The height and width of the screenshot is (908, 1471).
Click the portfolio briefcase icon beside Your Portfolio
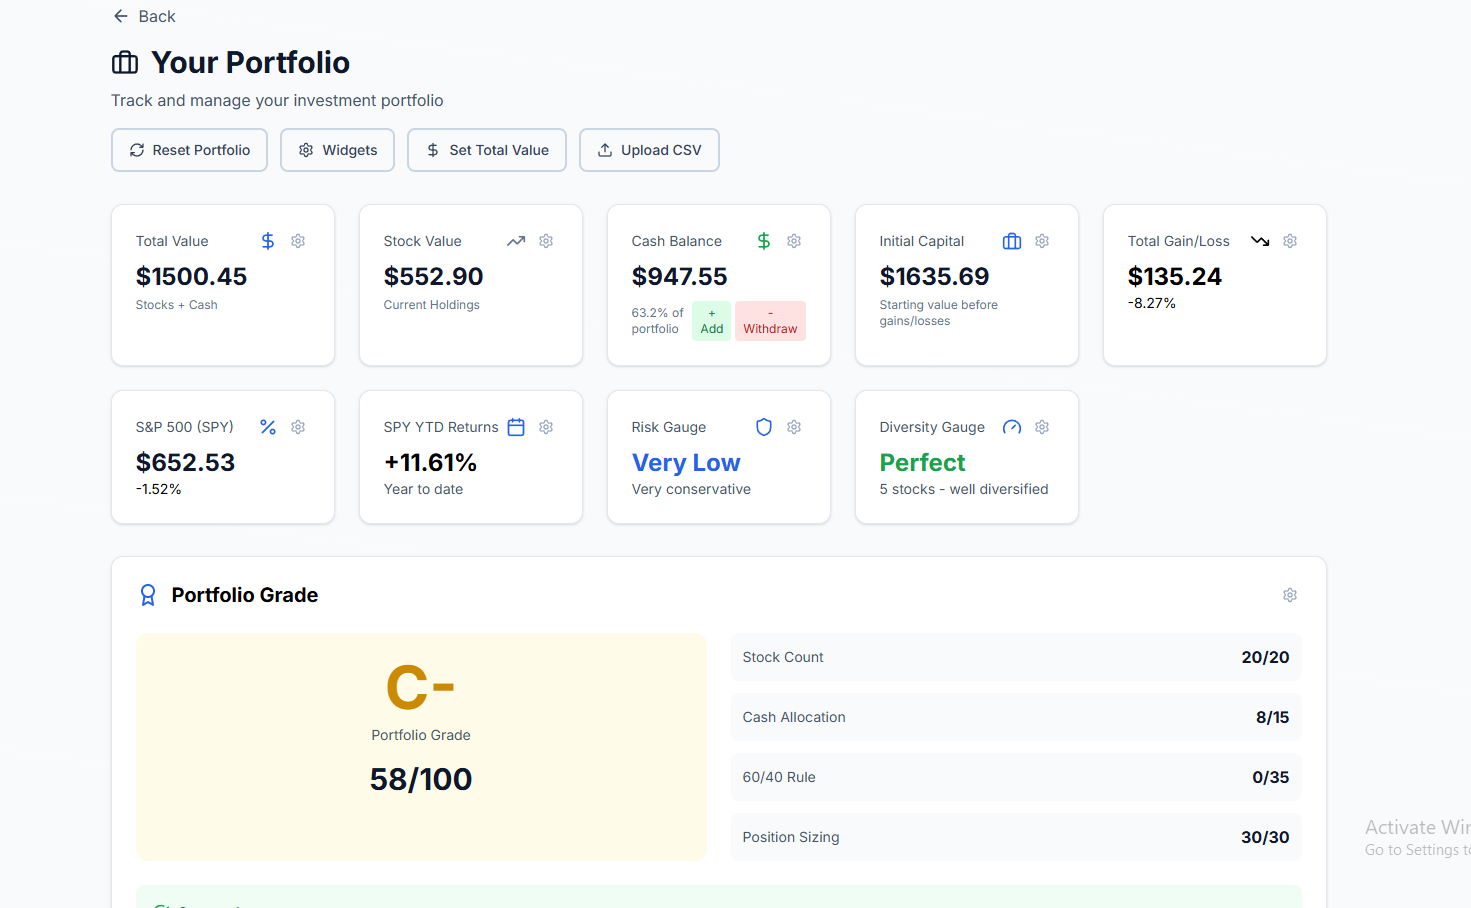(124, 62)
